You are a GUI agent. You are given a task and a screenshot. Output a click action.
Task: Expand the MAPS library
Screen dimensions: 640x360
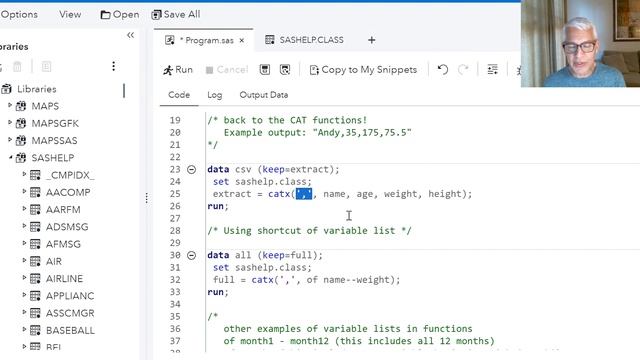10,106
